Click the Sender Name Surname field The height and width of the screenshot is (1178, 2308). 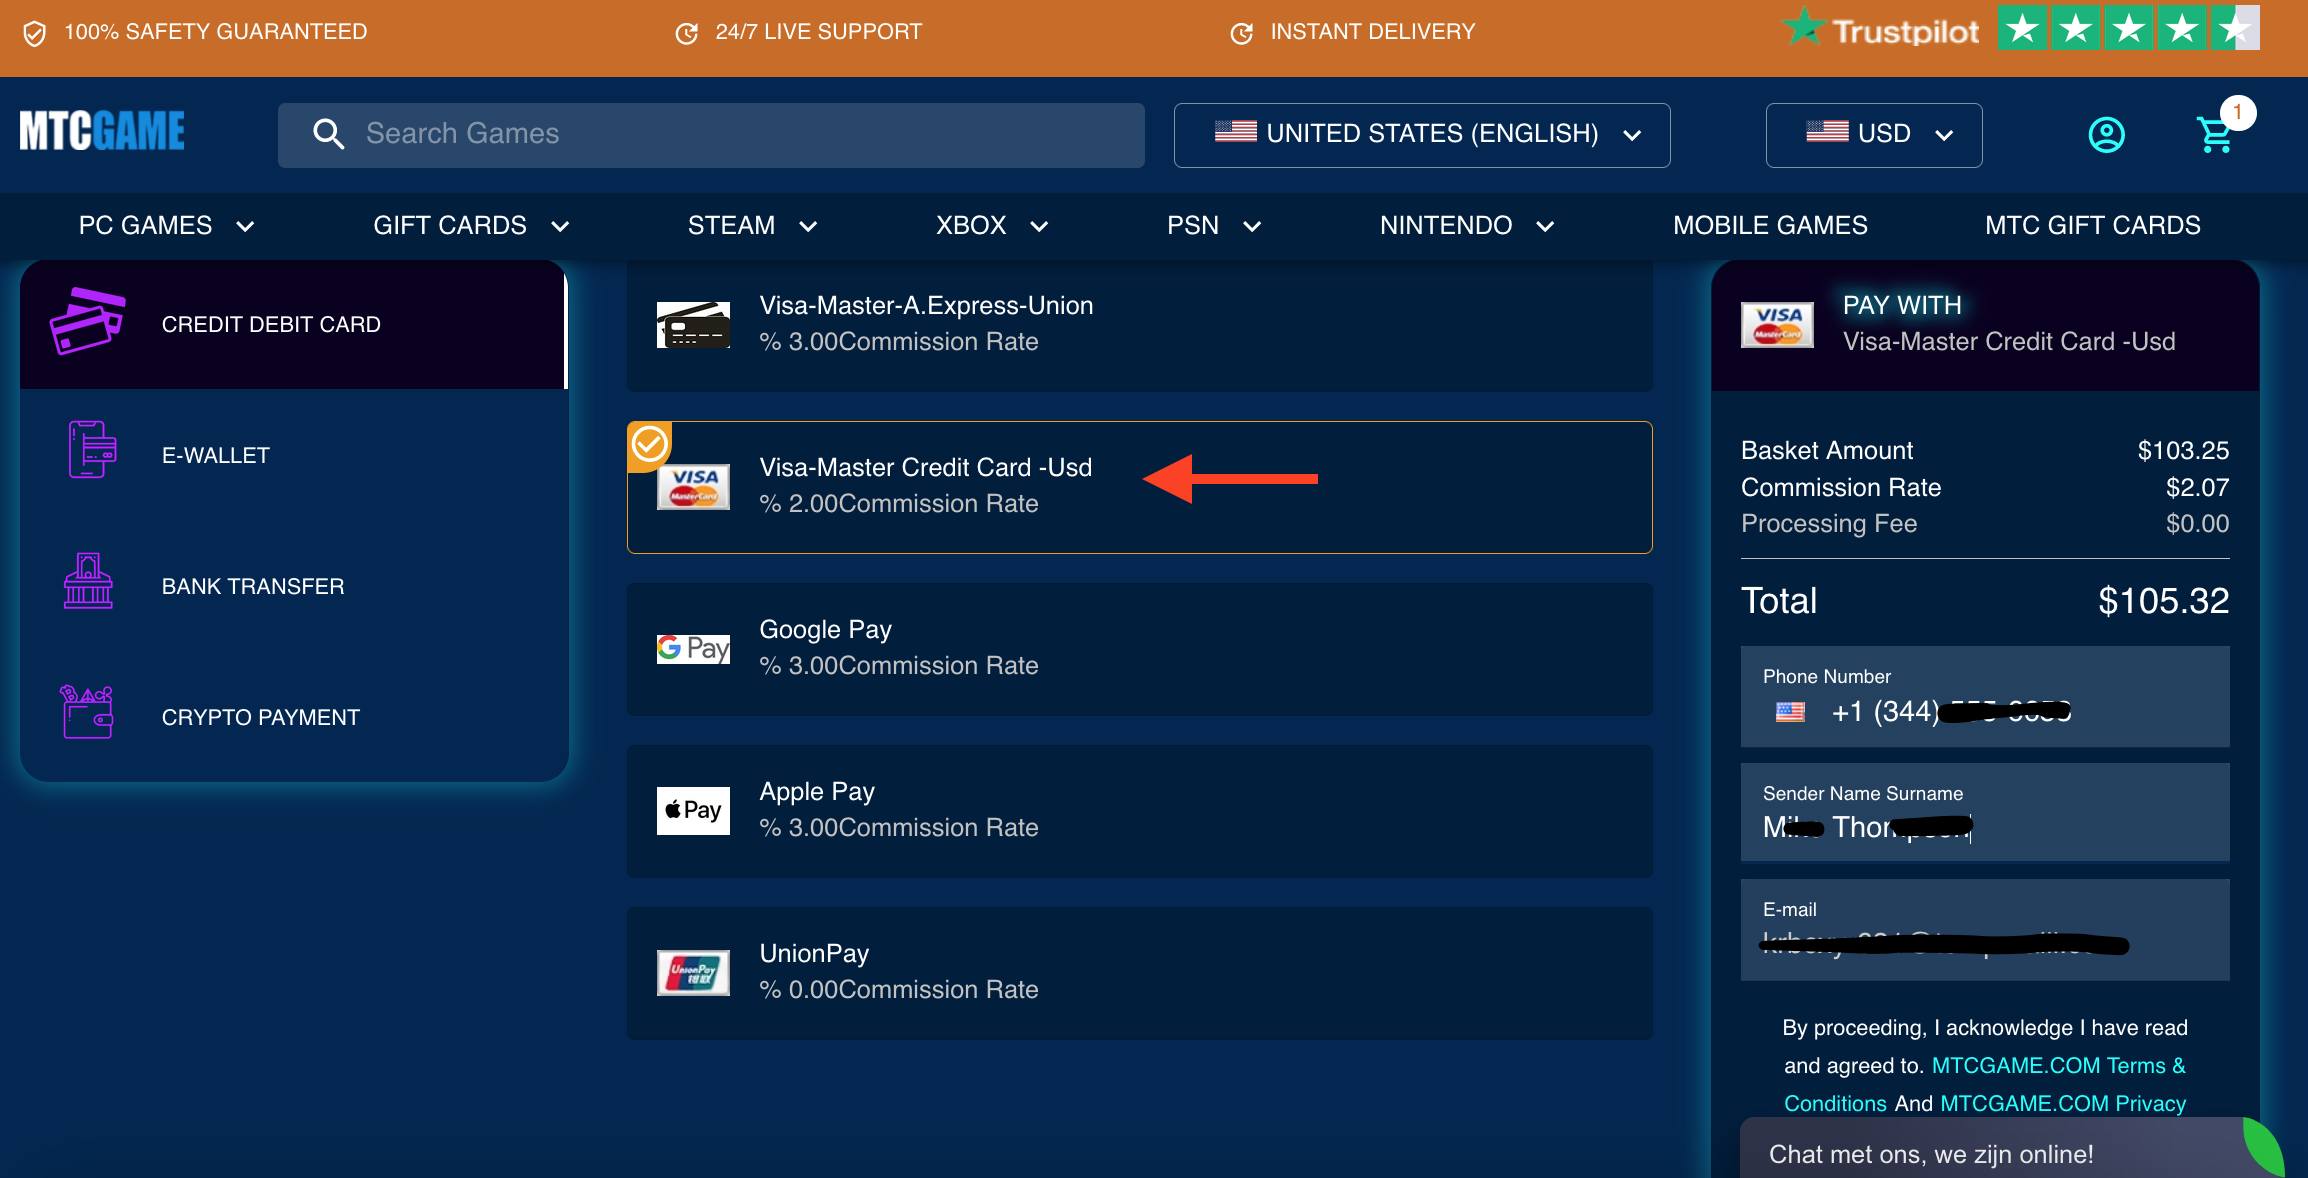coord(1985,812)
